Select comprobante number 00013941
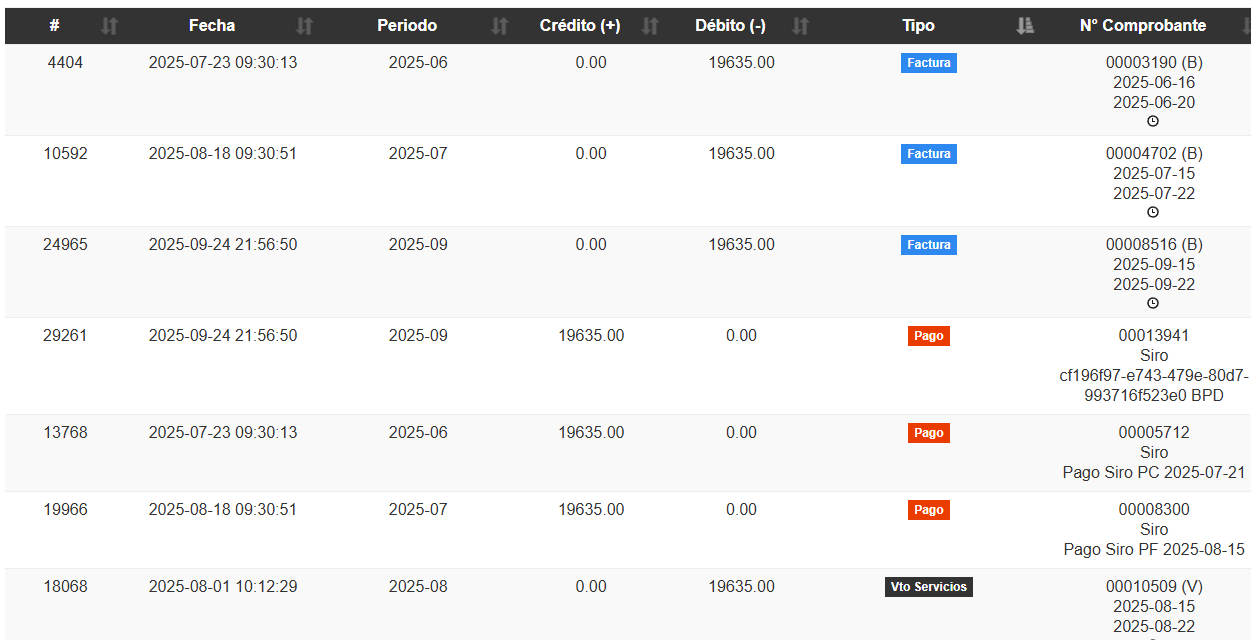This screenshot has width=1251, height=640. [1153, 336]
